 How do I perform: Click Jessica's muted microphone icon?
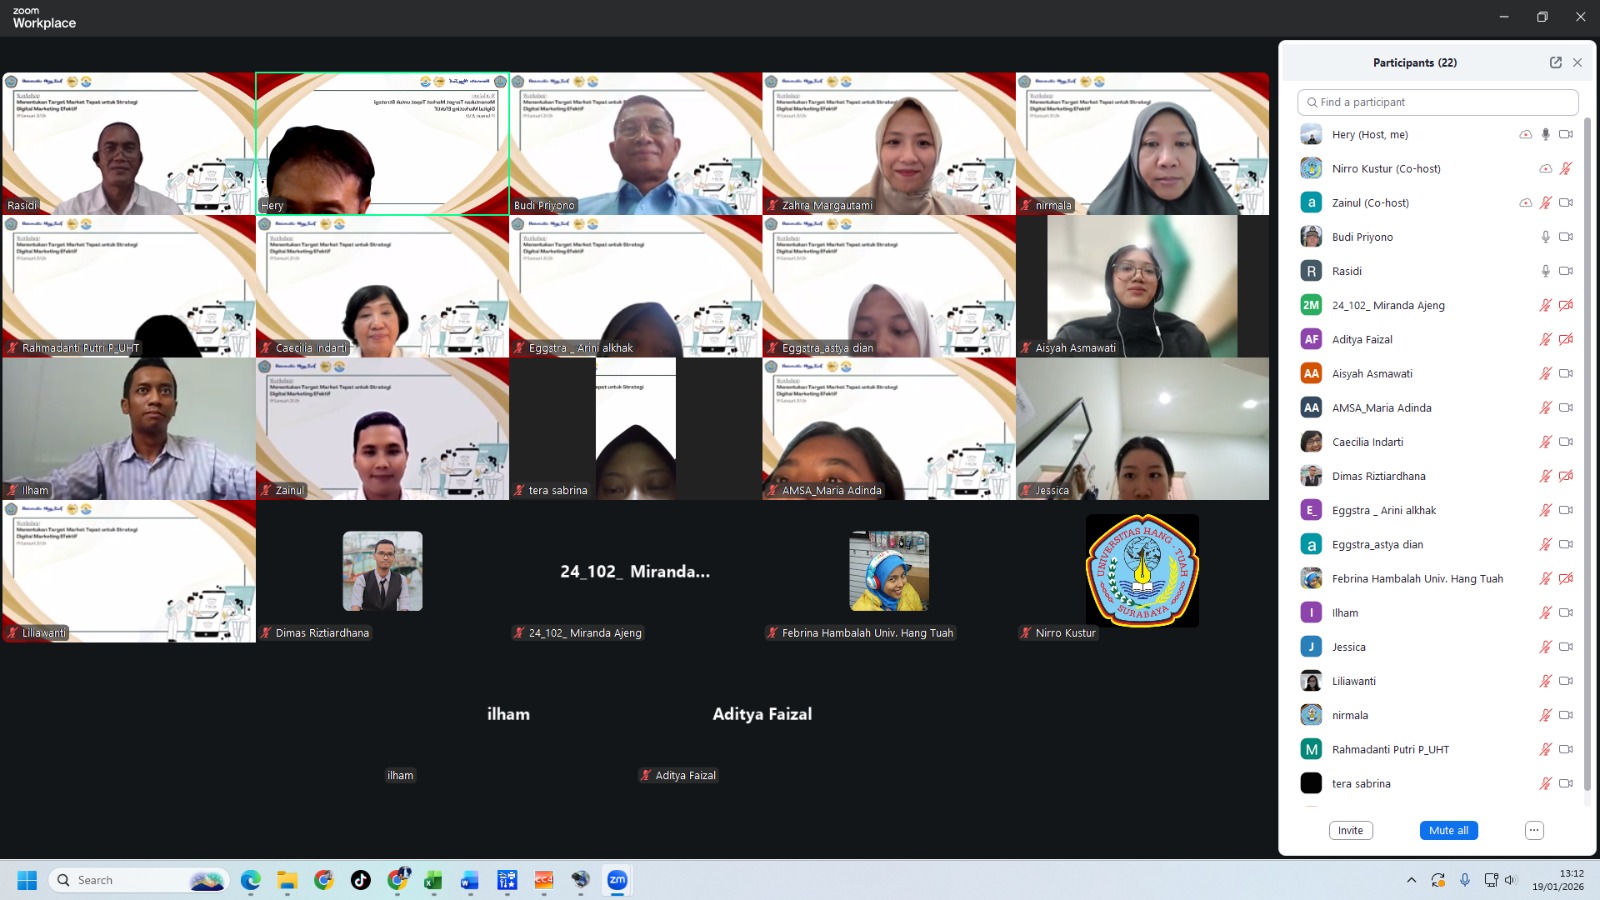(x=1545, y=647)
